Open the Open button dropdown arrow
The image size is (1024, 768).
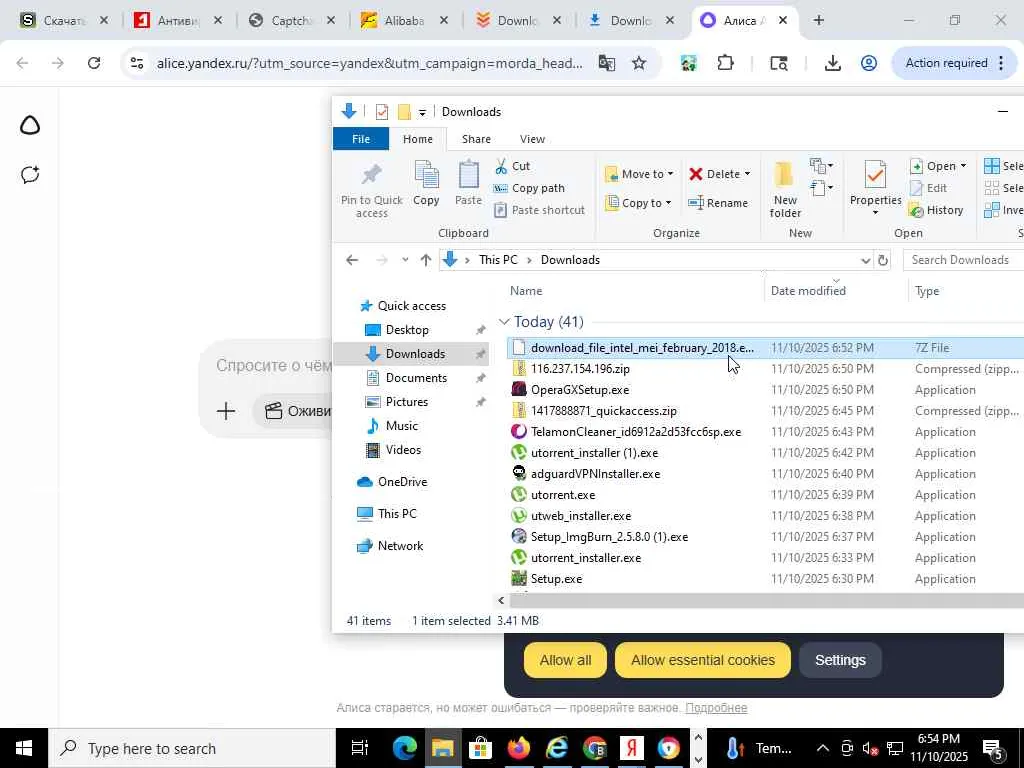coord(963,166)
